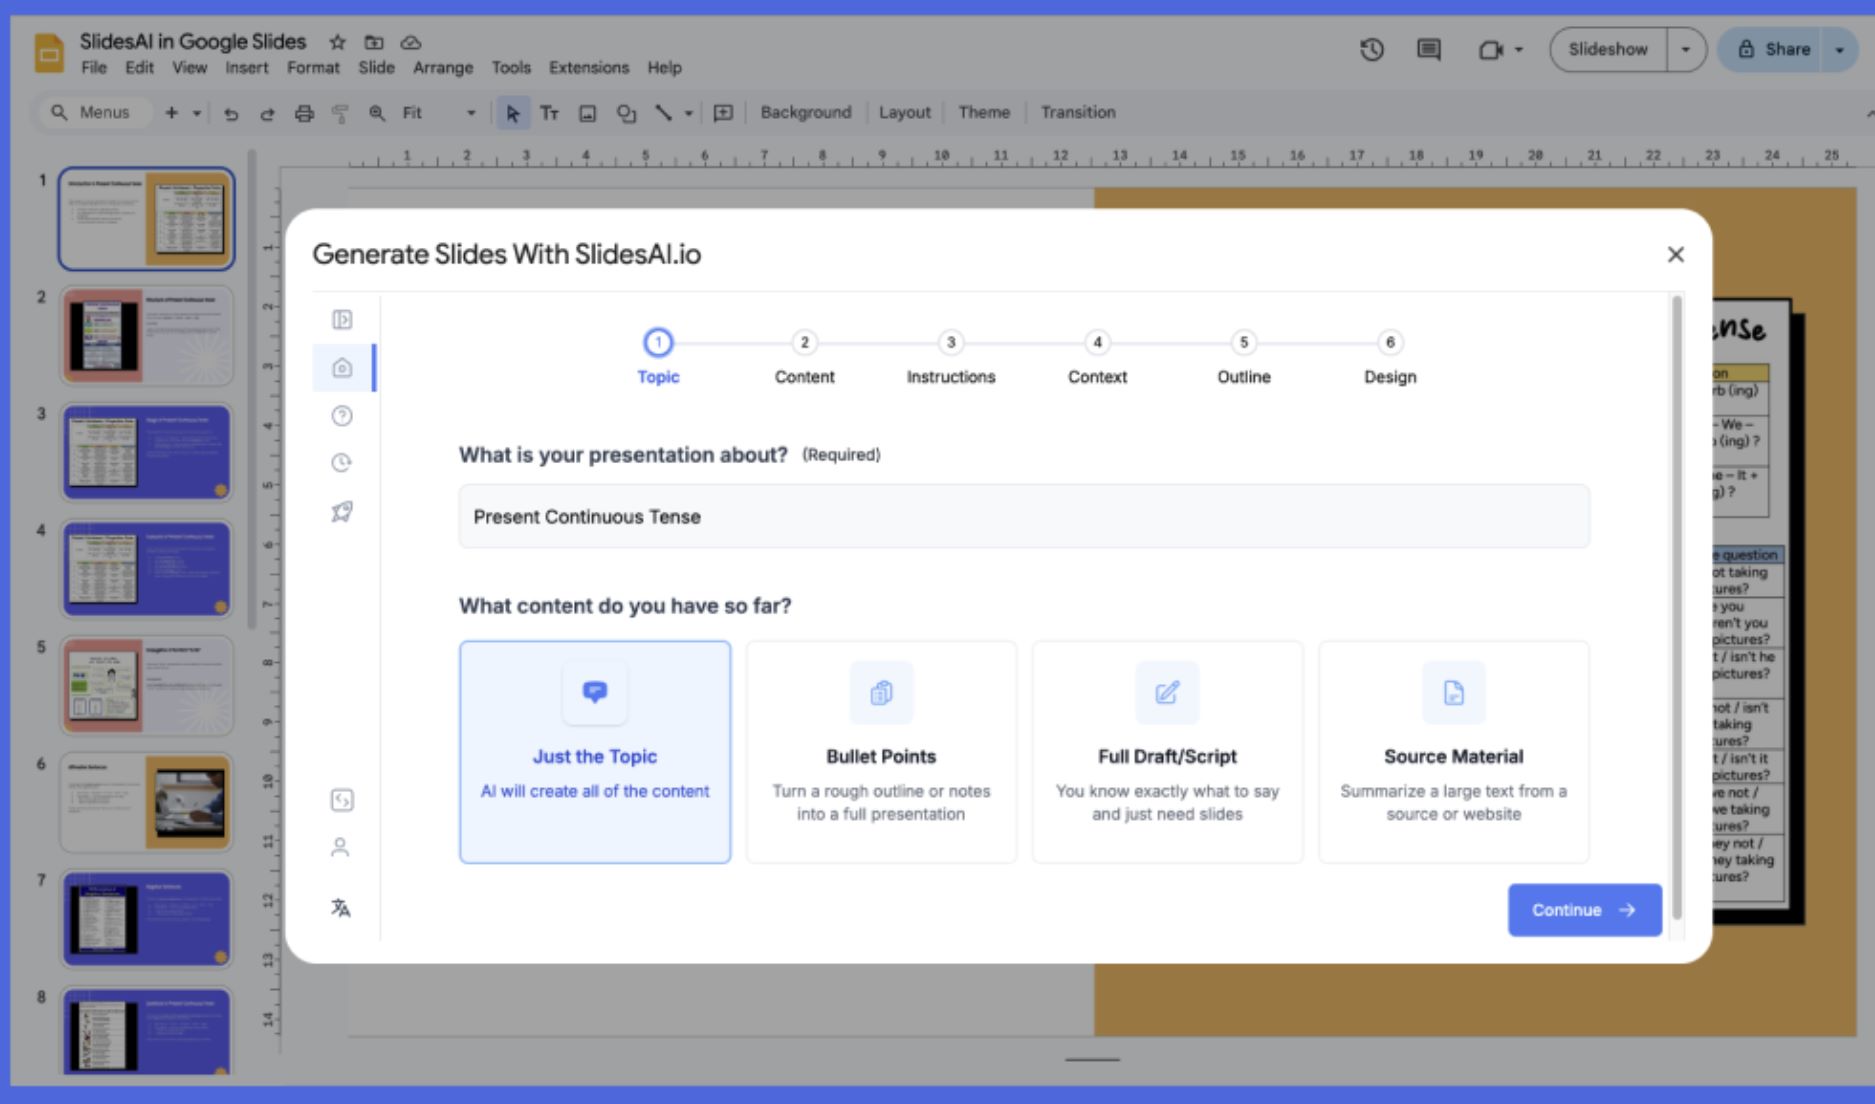Select the Just the Topic option
The image size is (1875, 1104).
tap(595, 752)
